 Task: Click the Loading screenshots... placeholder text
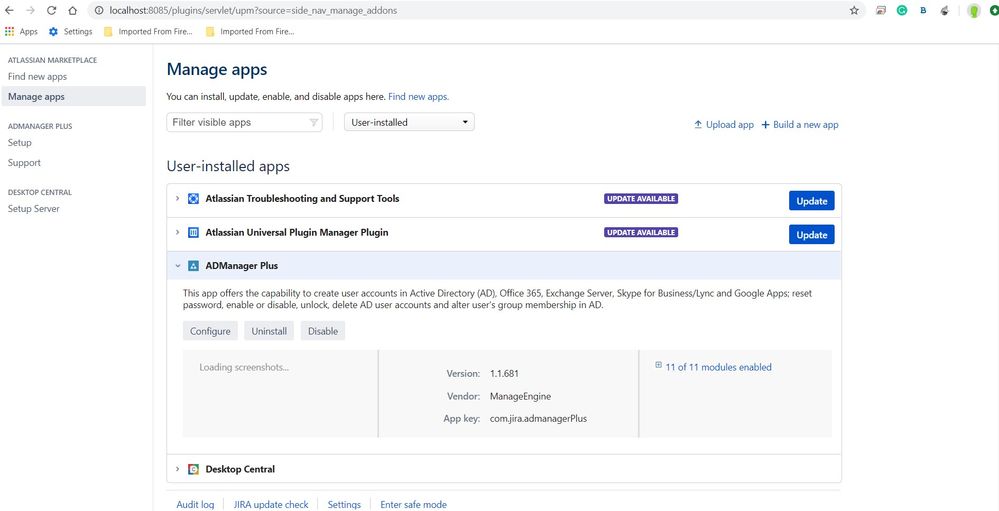[244, 368]
